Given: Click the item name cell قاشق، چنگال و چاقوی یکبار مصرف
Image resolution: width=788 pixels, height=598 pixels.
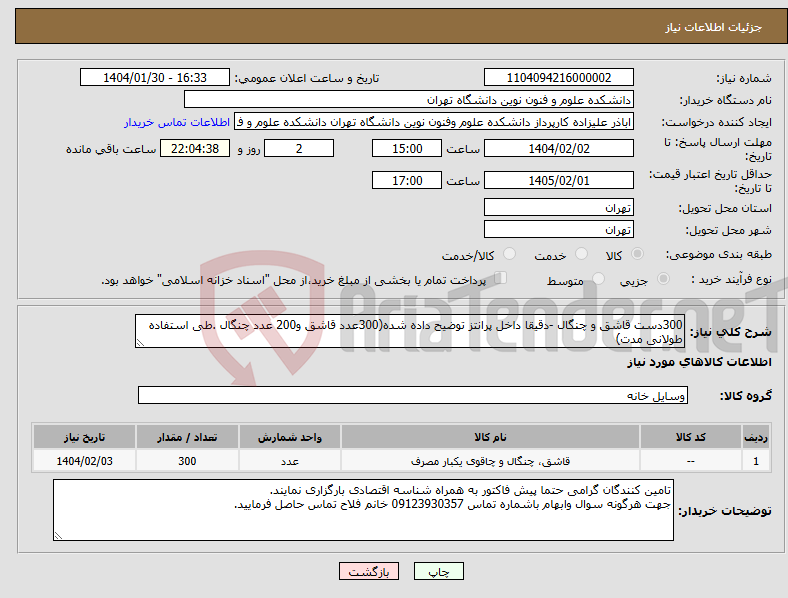Looking at the screenshot, I should pos(490,461).
